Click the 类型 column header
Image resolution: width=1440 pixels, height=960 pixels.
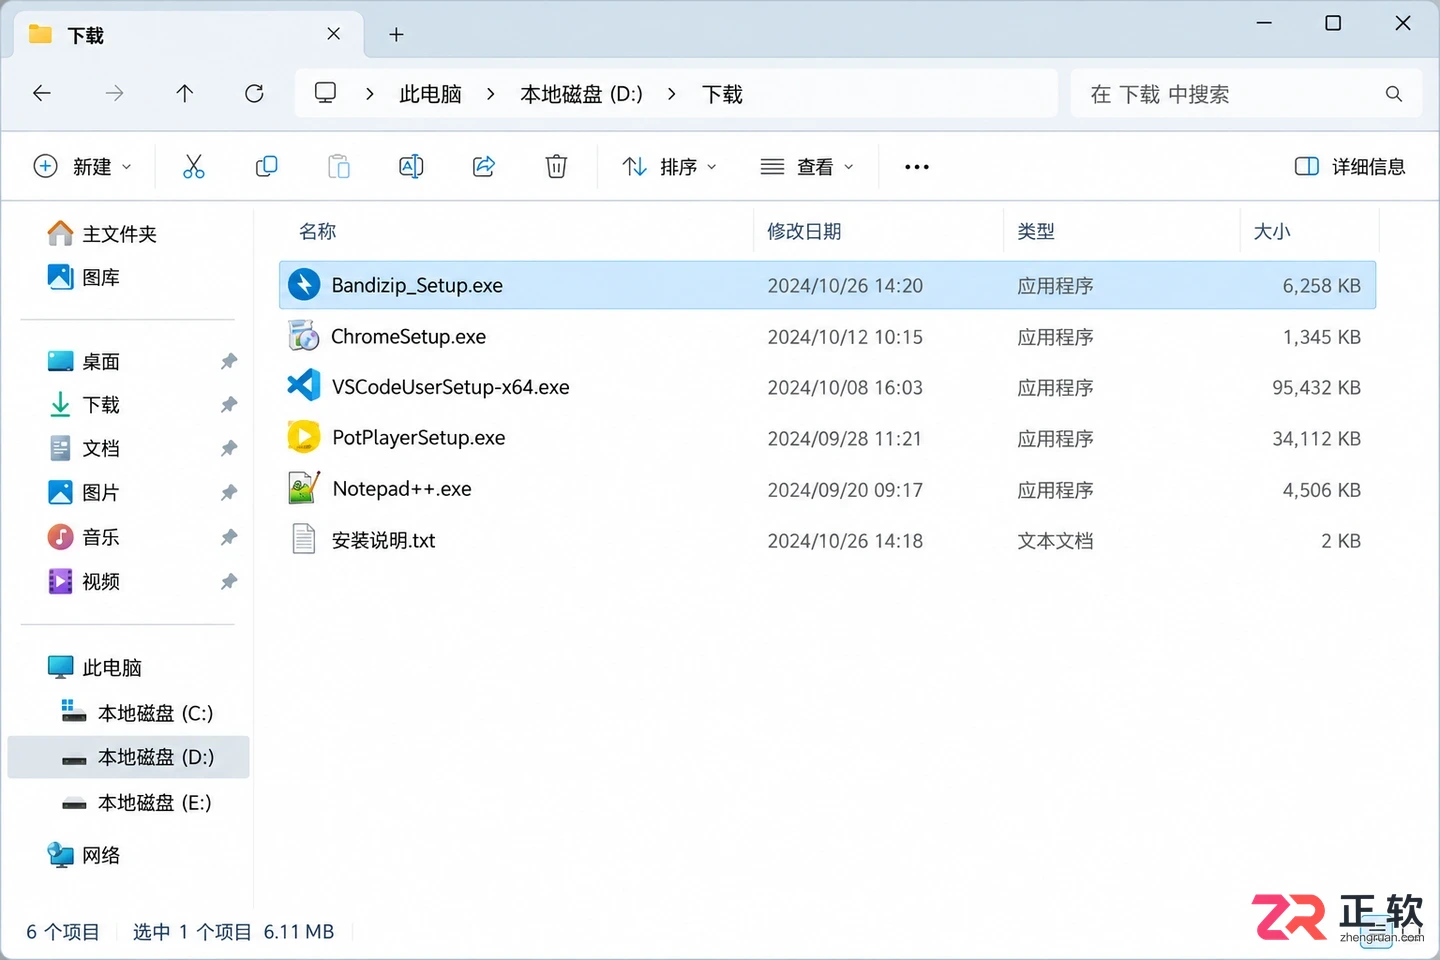point(1036,232)
